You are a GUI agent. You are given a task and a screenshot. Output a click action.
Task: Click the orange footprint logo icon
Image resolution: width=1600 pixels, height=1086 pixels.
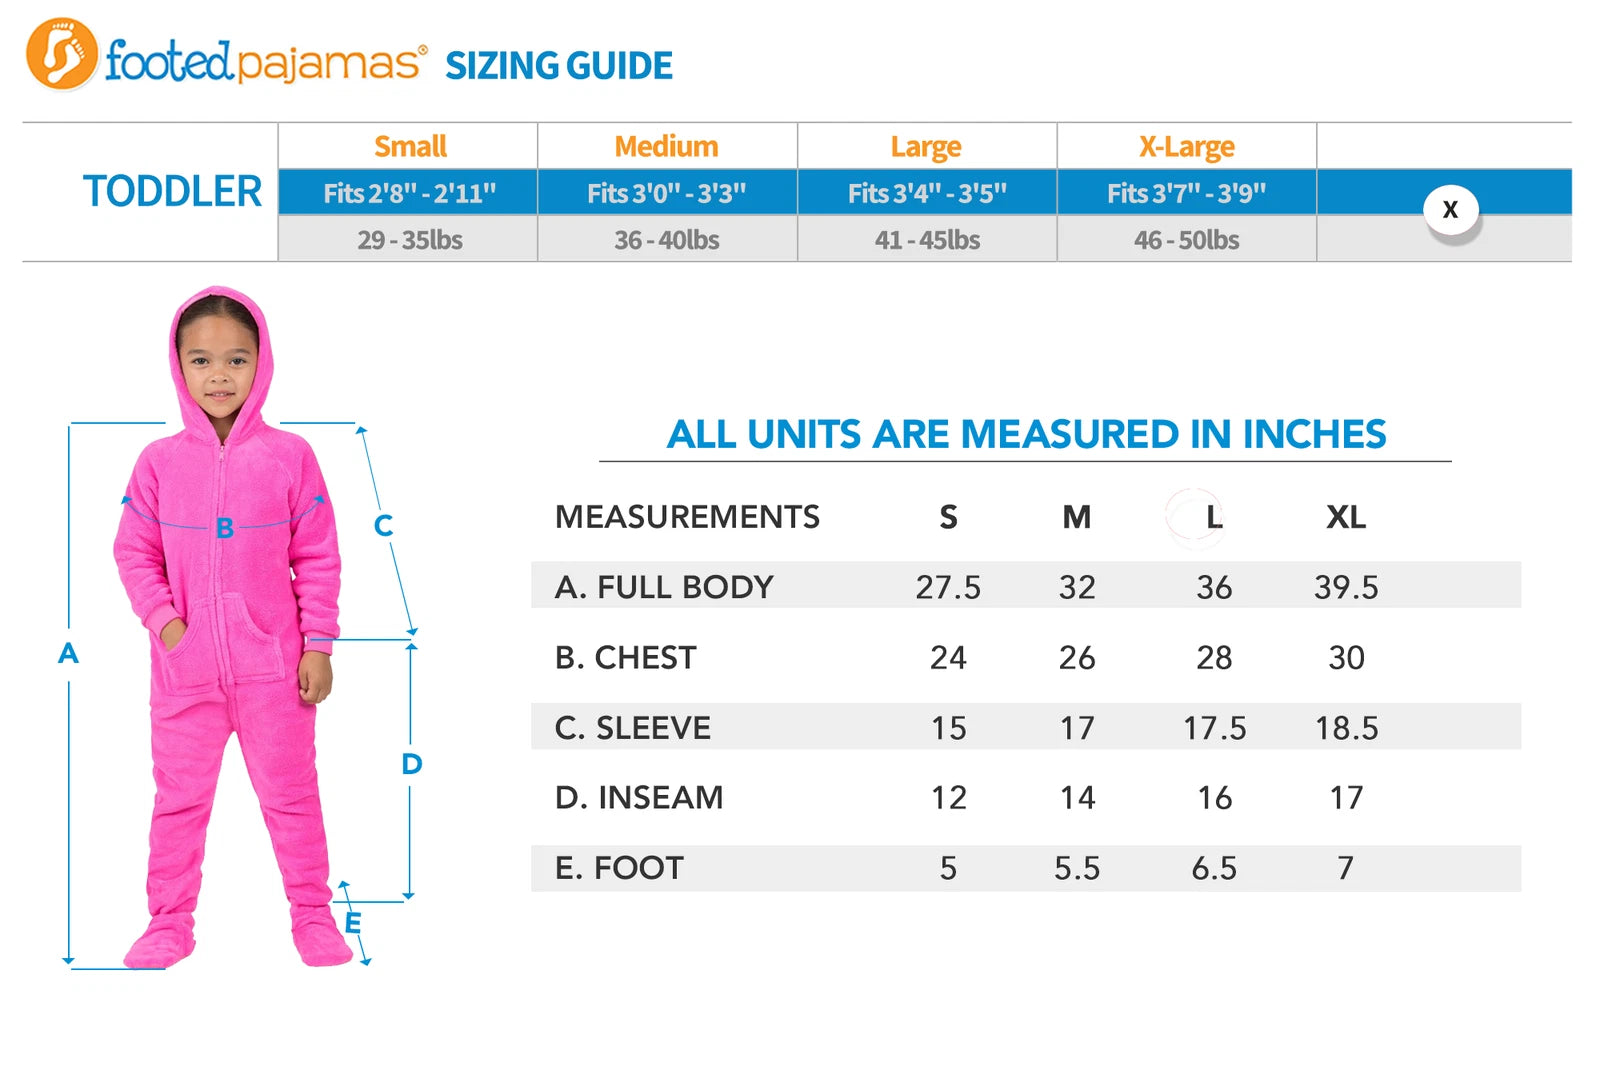coord(62,54)
